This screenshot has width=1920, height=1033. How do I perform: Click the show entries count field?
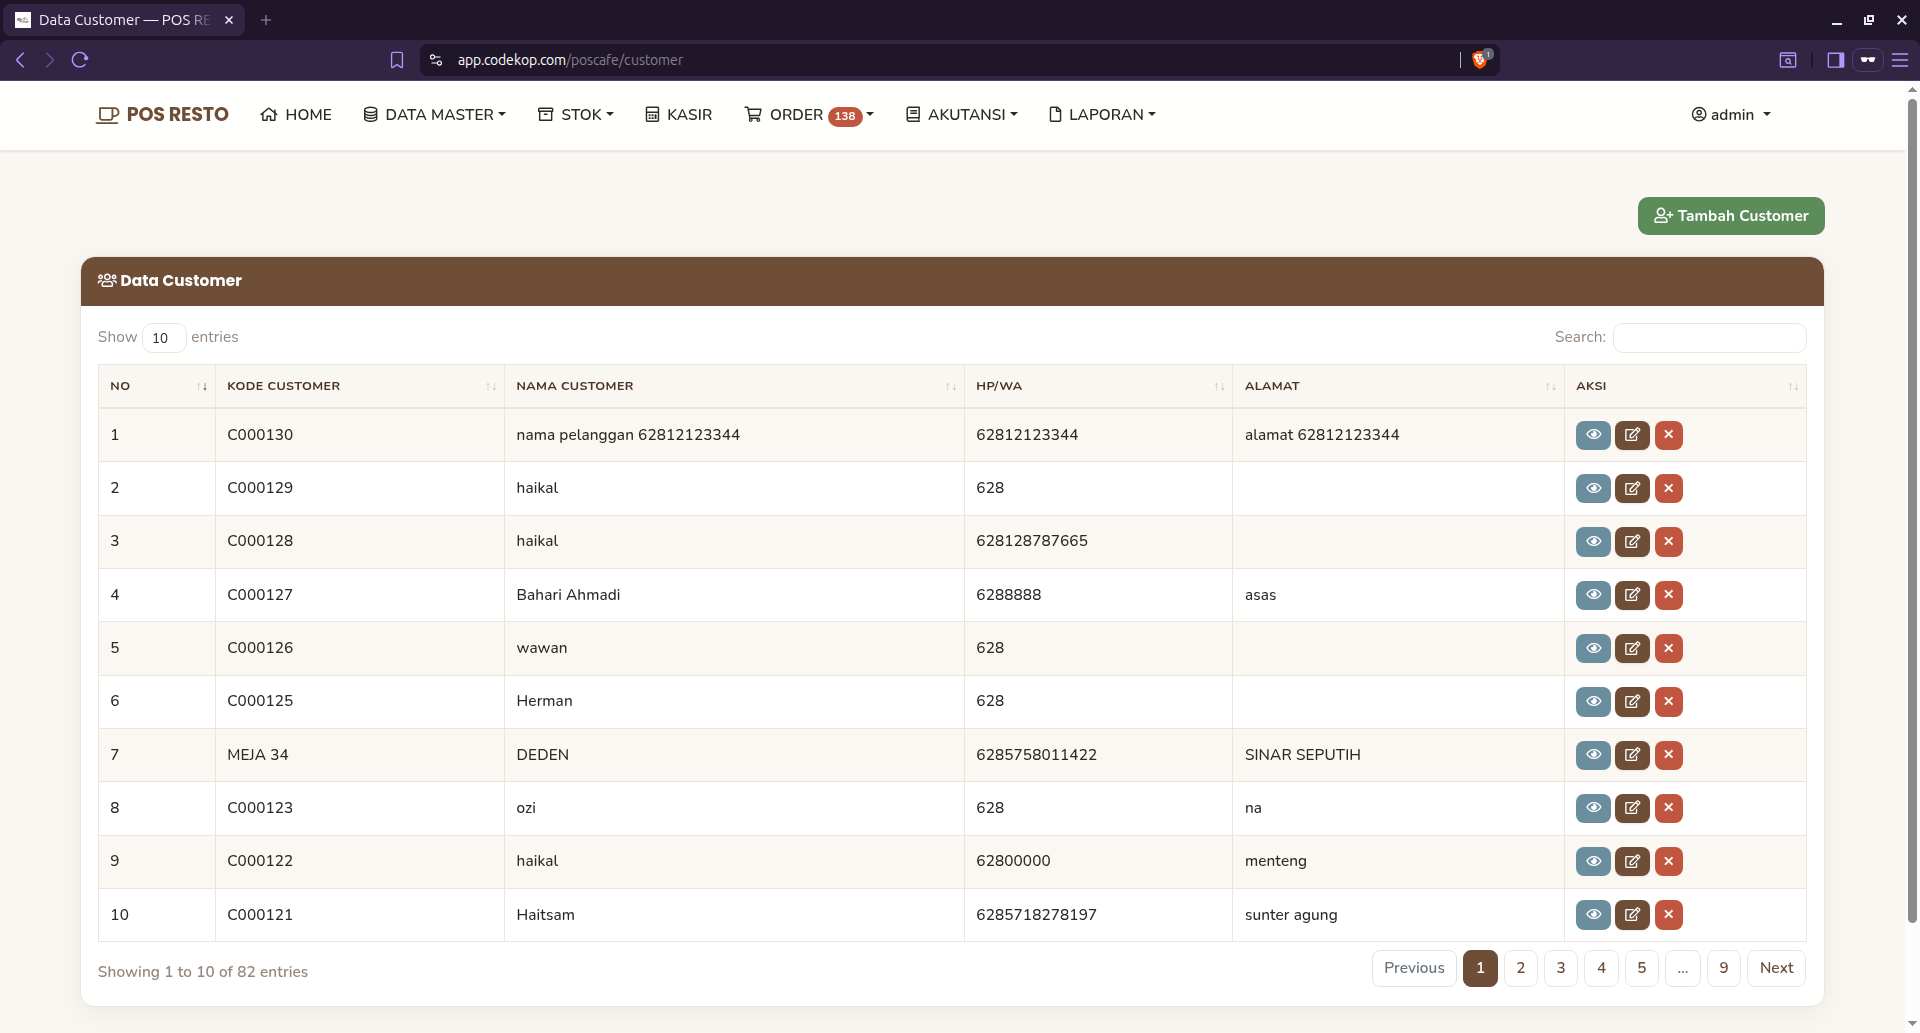coord(164,338)
